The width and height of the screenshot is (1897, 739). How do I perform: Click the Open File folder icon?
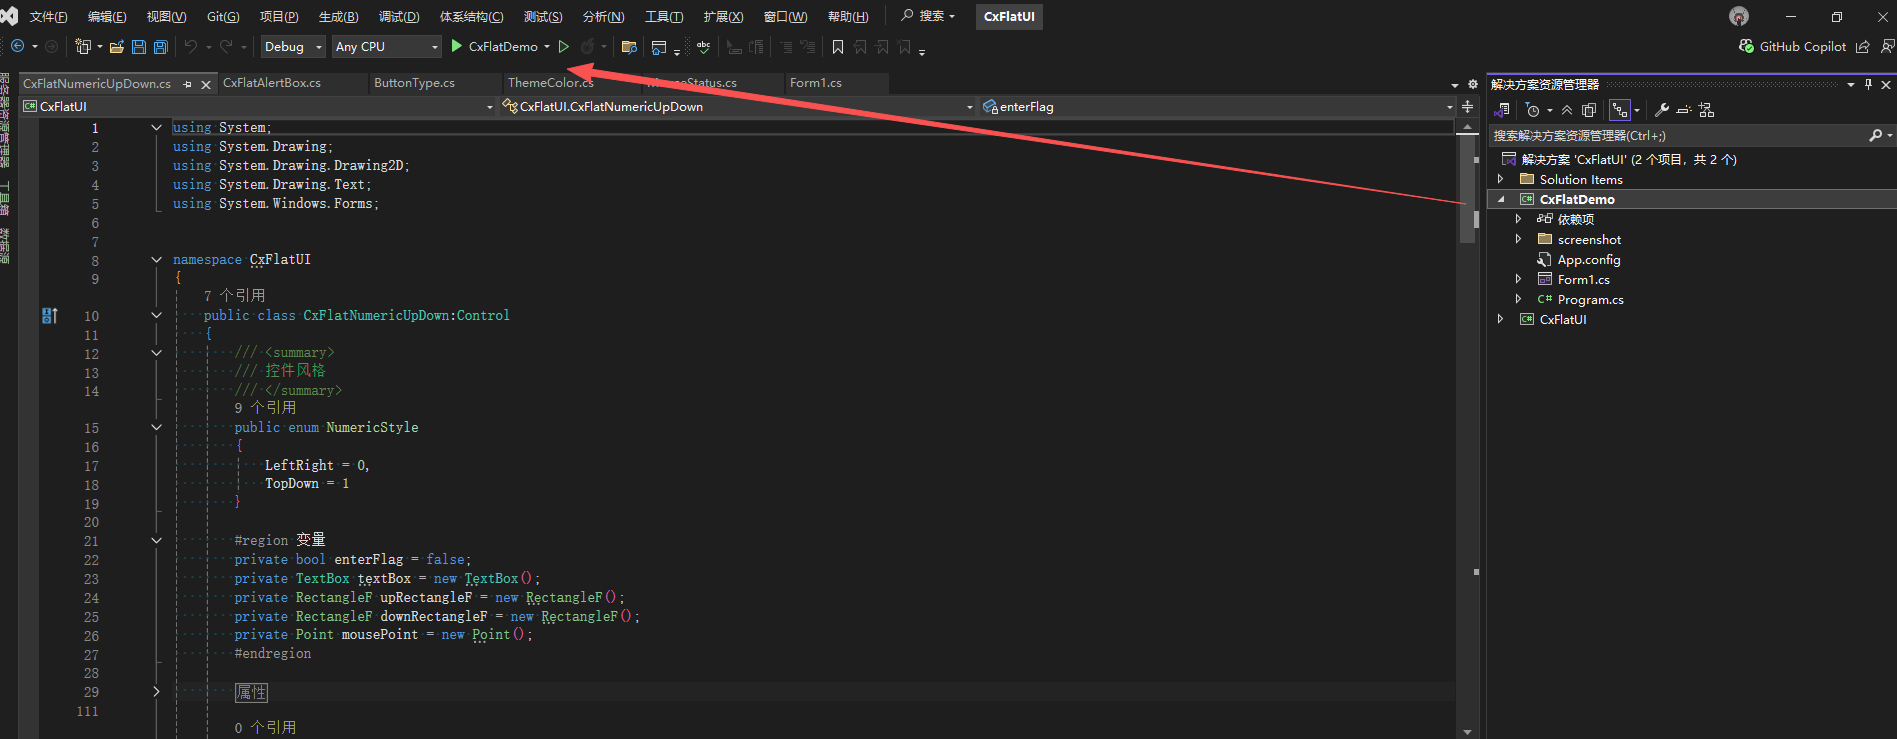pos(117,47)
